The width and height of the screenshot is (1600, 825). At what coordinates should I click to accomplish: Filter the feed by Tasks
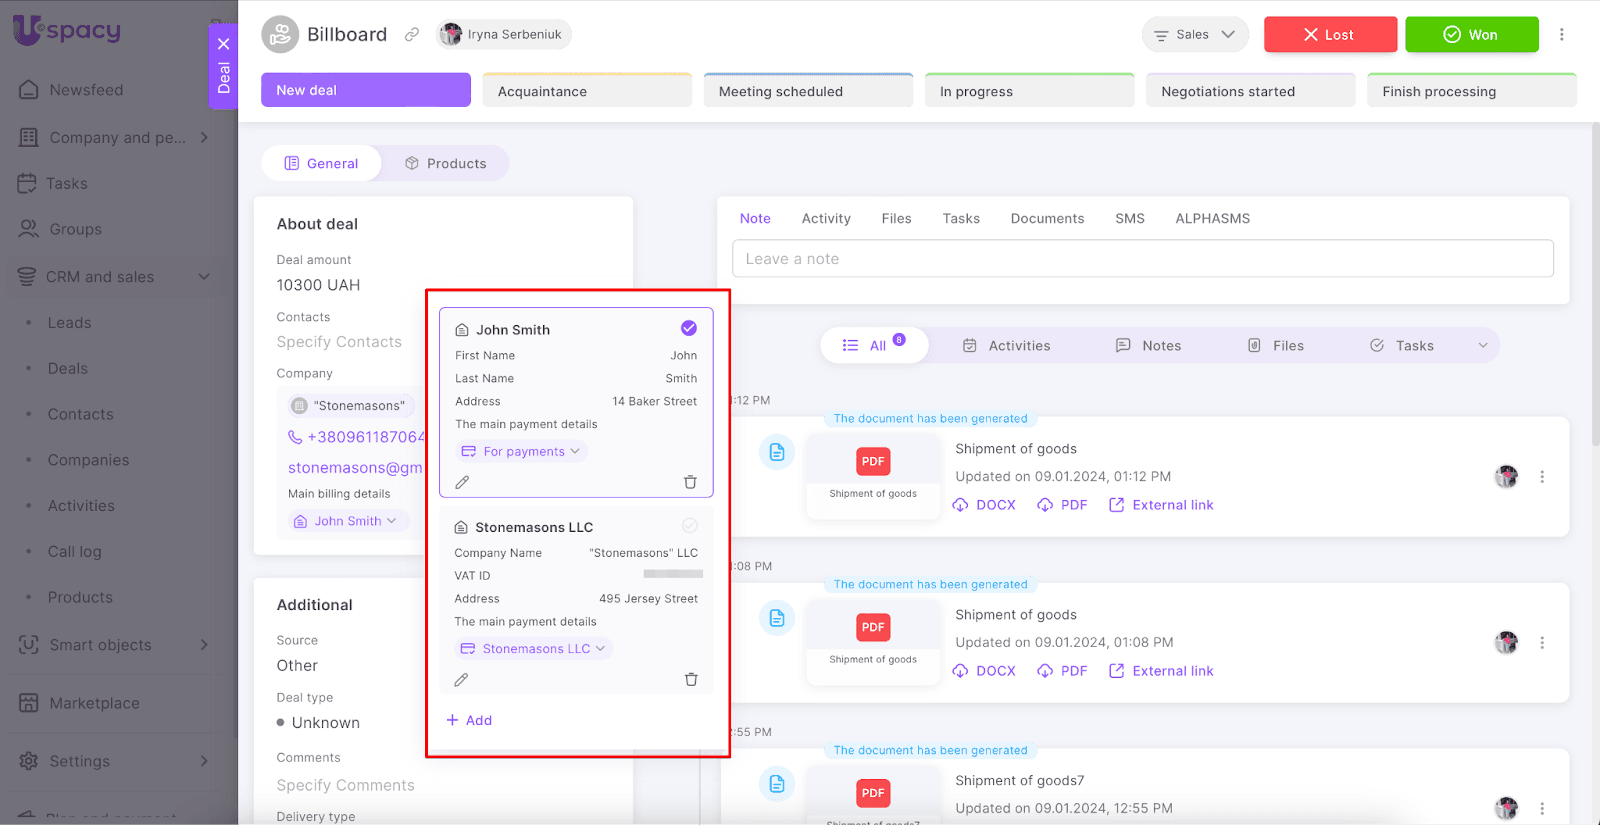(x=1403, y=345)
